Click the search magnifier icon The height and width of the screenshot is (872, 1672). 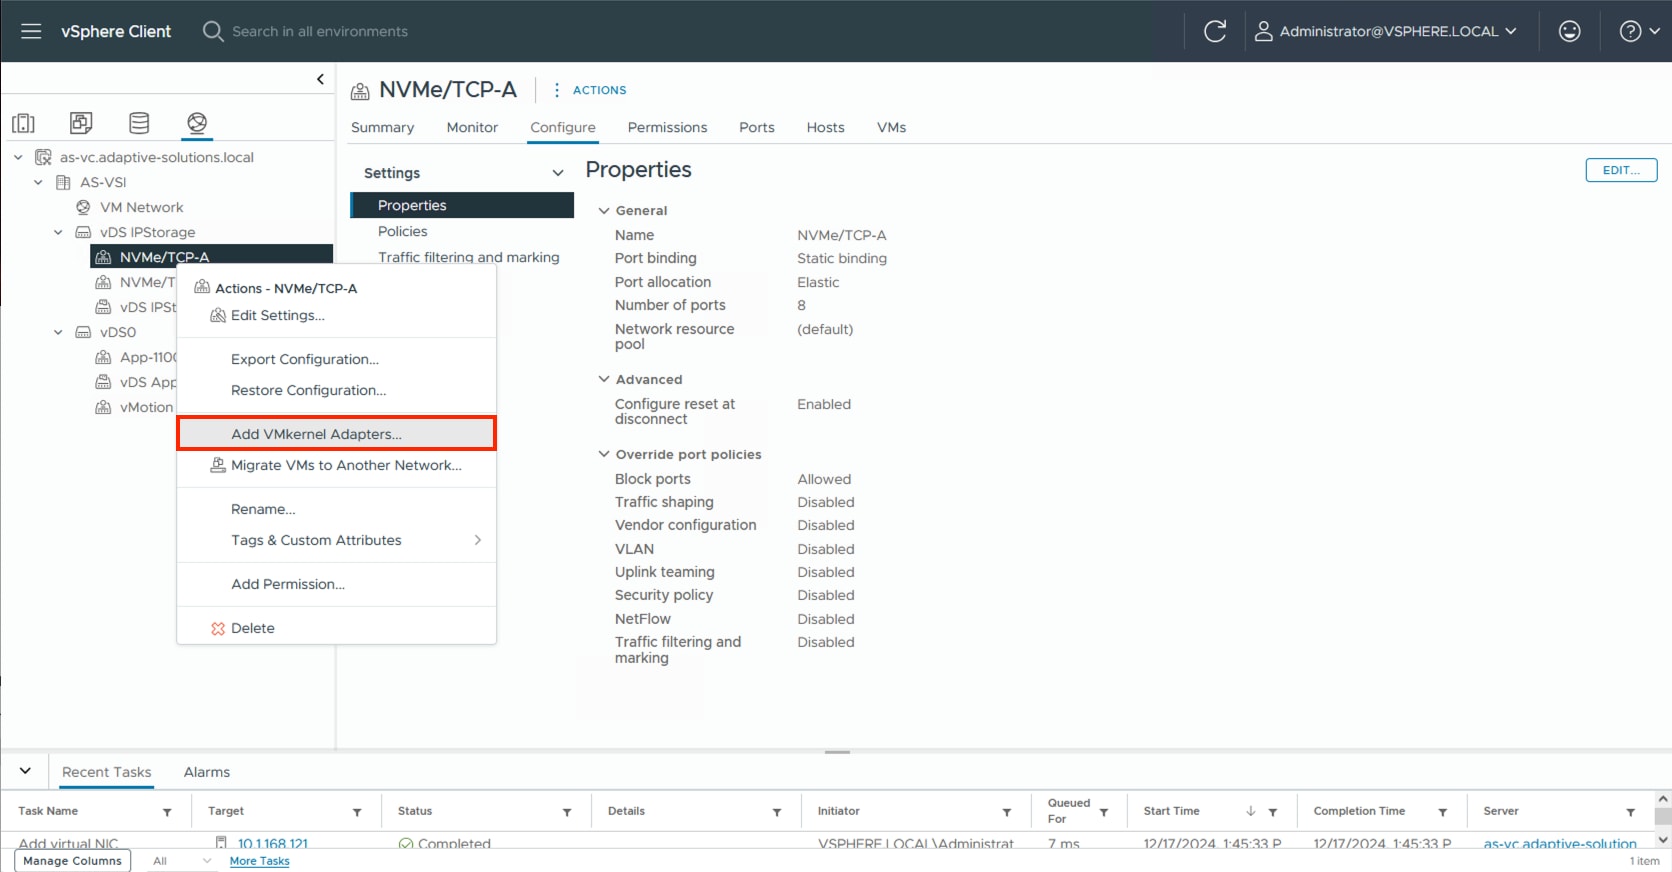click(212, 31)
